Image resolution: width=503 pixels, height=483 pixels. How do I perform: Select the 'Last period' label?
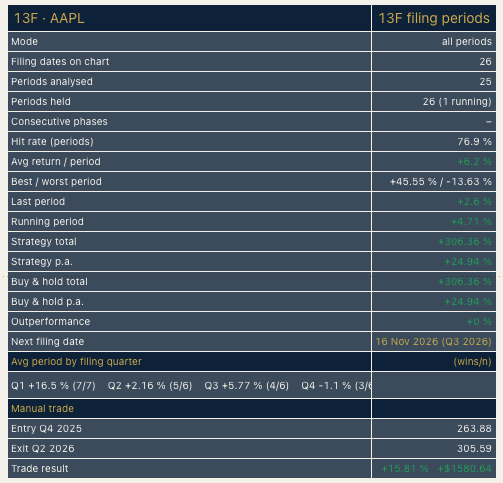coord(38,202)
